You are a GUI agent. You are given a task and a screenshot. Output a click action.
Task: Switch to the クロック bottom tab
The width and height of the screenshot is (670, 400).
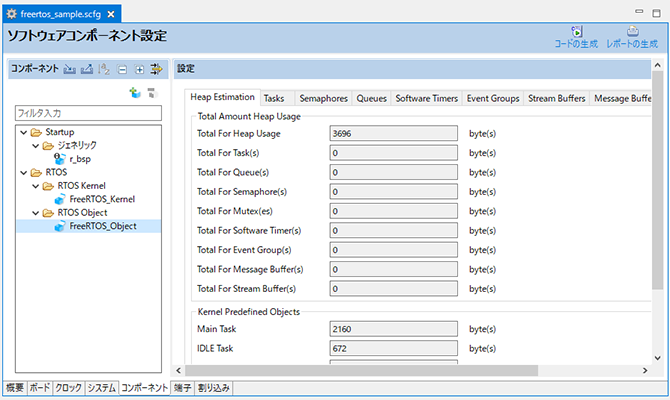[x=68, y=388]
